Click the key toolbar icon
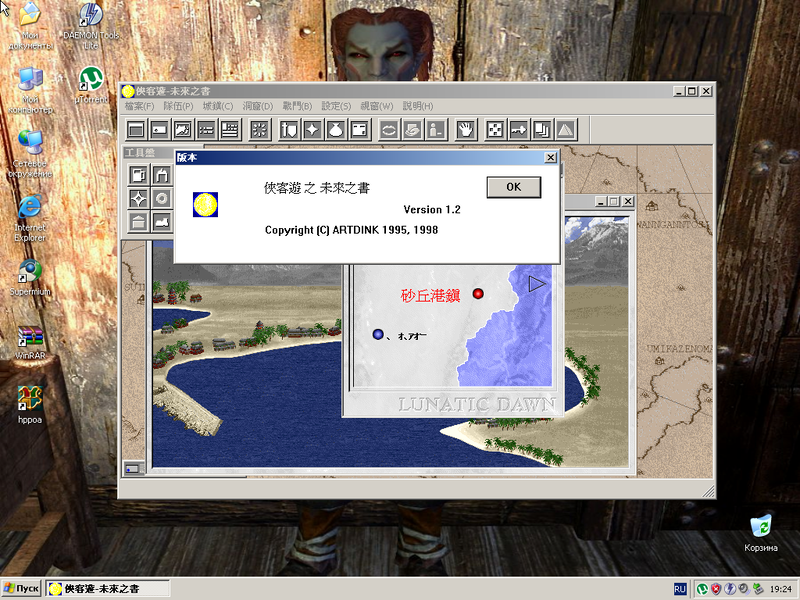 (x=519, y=130)
